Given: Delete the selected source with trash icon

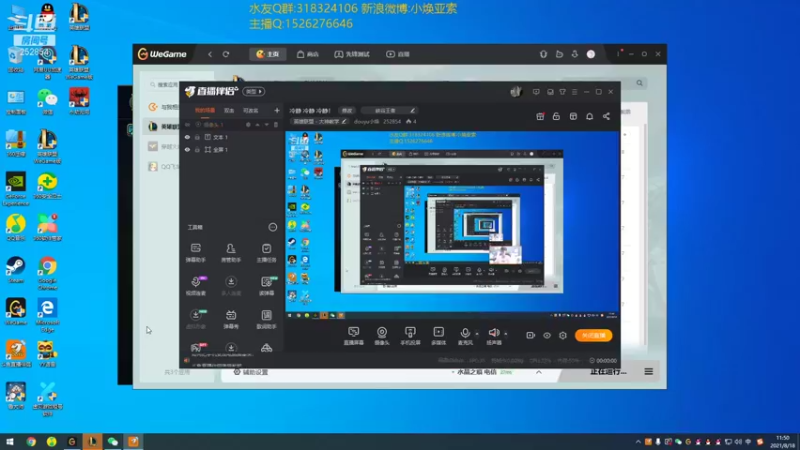Looking at the screenshot, I should coord(276,124).
